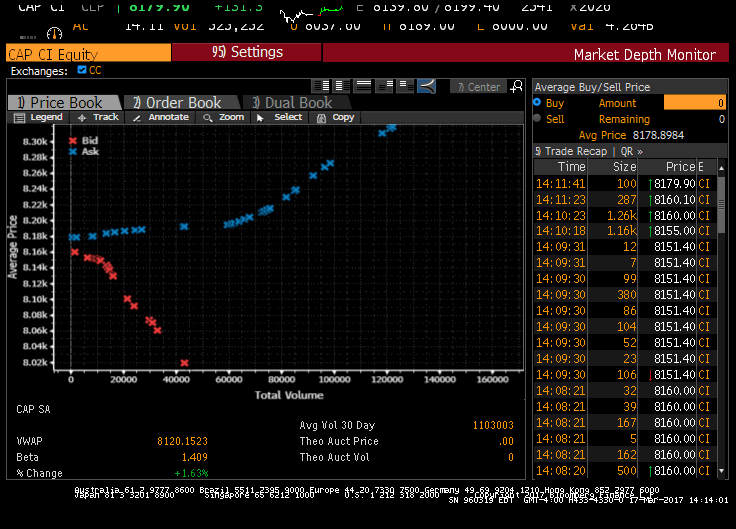This screenshot has height=529, width=736.
Task: Copy the chart with the Copy button
Action: coord(336,117)
